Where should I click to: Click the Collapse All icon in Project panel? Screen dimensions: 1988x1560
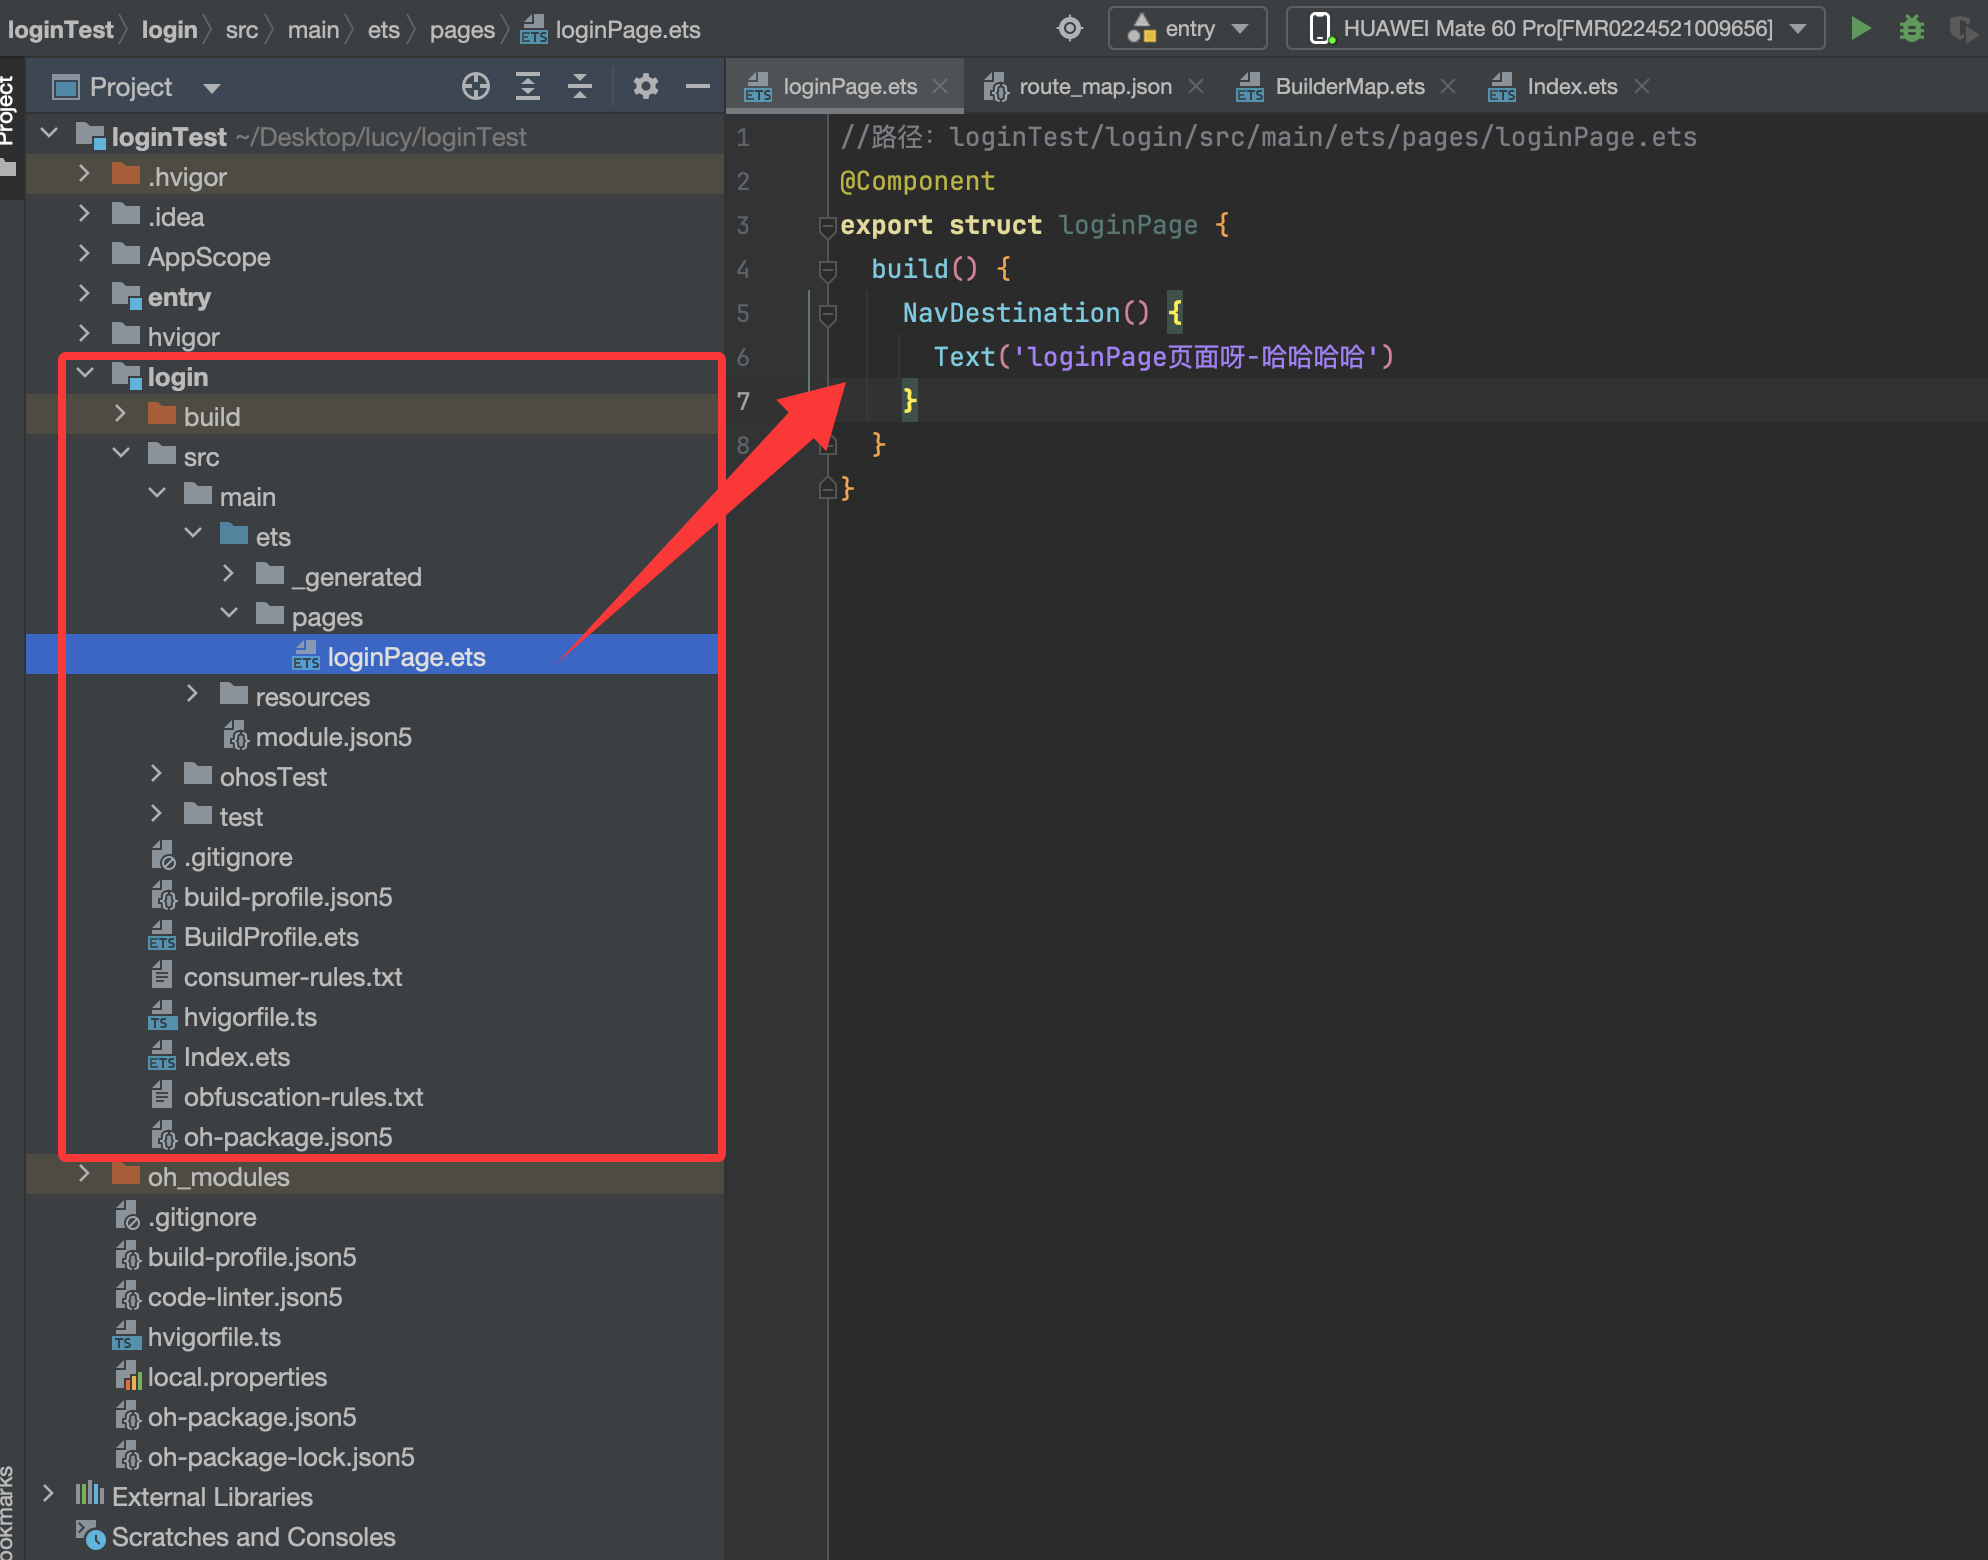point(580,87)
